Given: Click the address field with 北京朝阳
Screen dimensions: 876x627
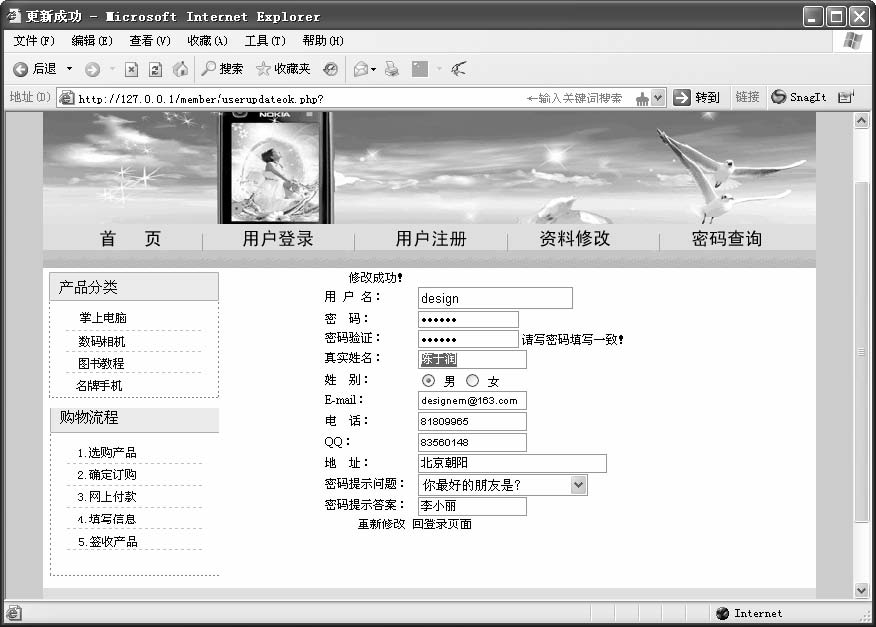Looking at the screenshot, I should pos(512,463).
